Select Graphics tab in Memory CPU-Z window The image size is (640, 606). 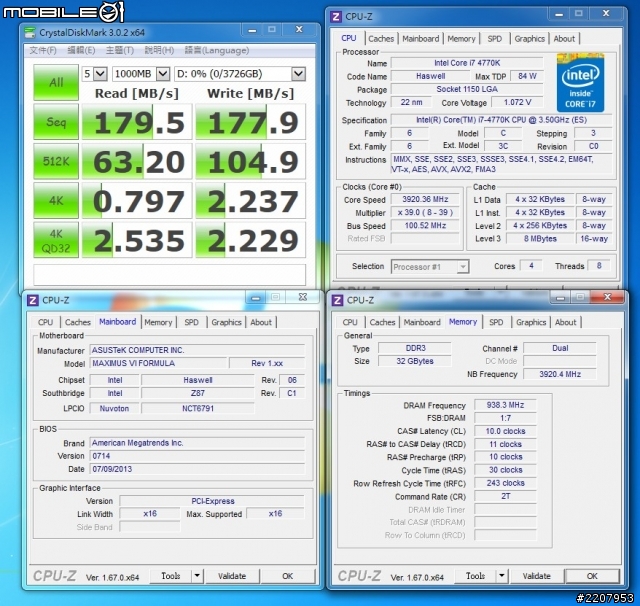(x=531, y=322)
